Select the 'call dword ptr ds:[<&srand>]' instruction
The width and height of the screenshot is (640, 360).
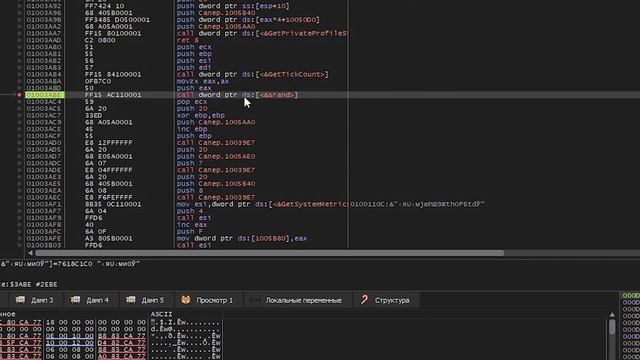pos(237,95)
